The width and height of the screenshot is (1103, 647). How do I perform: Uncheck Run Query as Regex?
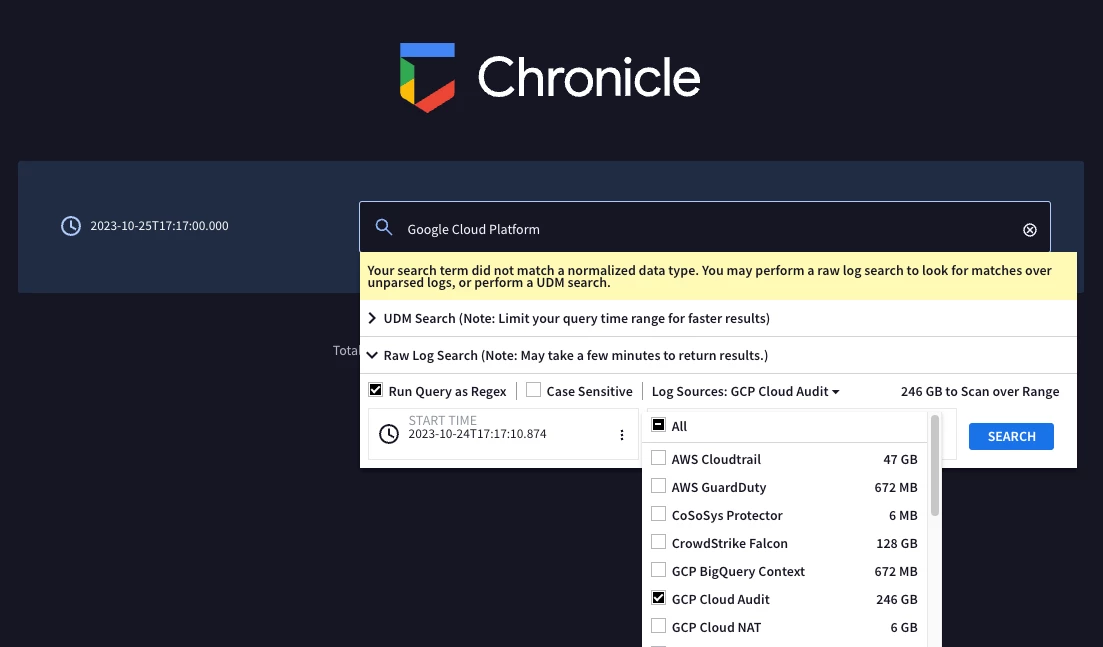376,390
